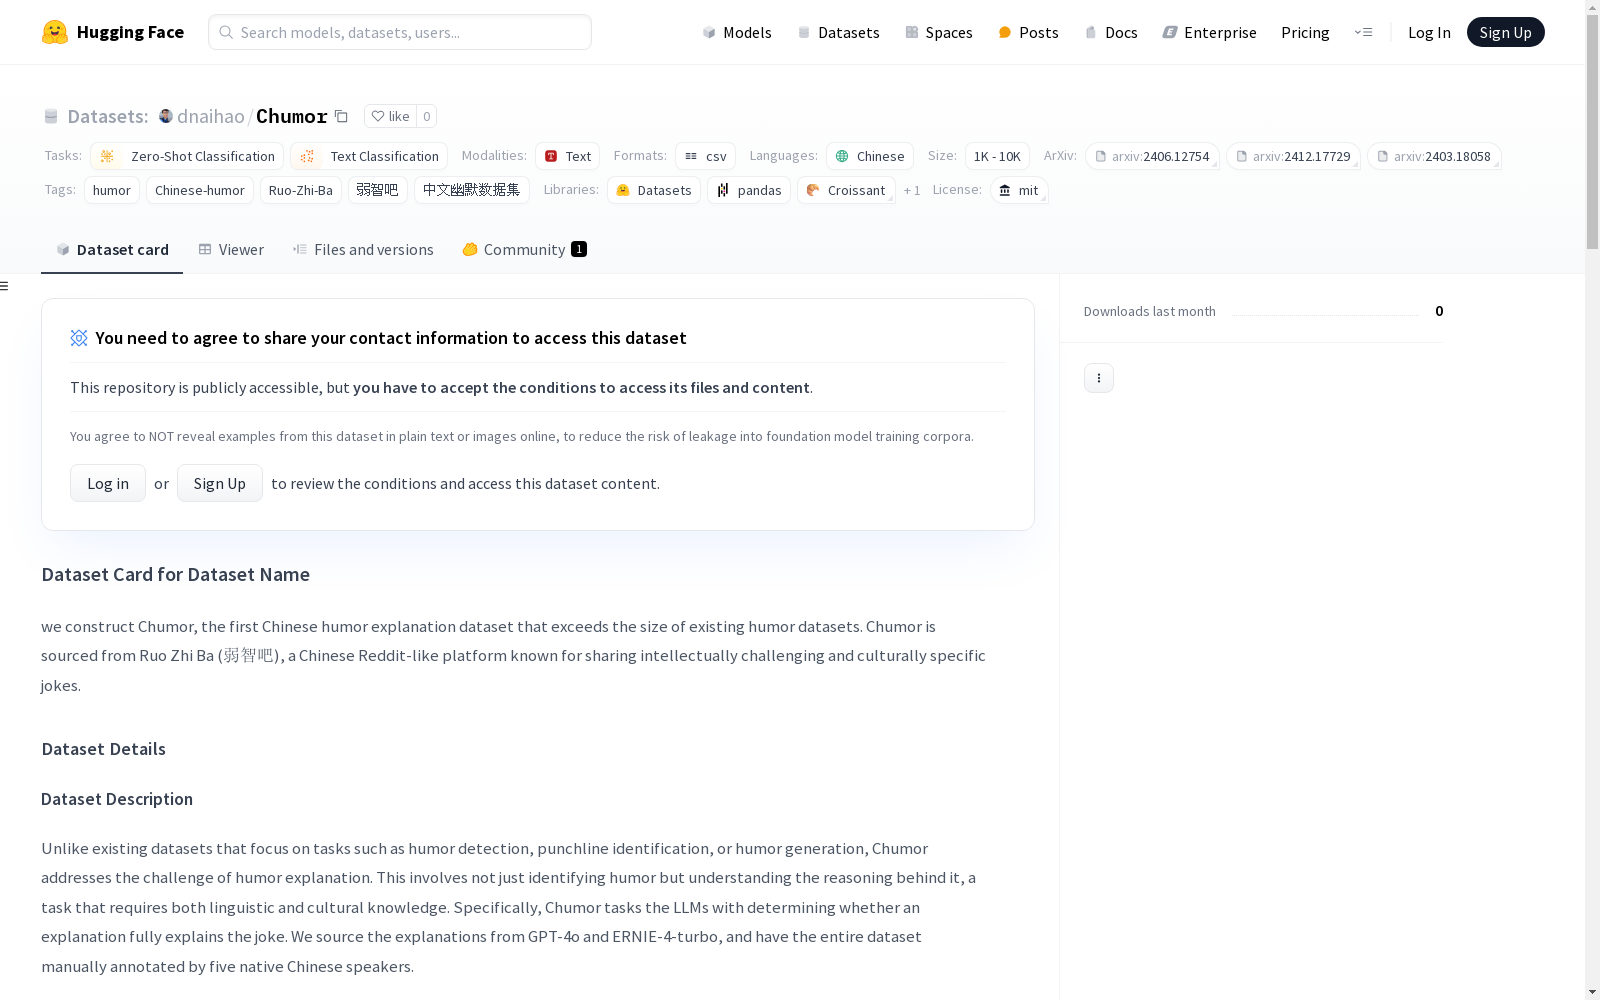Open the mit license tag
1600x1000 pixels.
[x=1019, y=190]
